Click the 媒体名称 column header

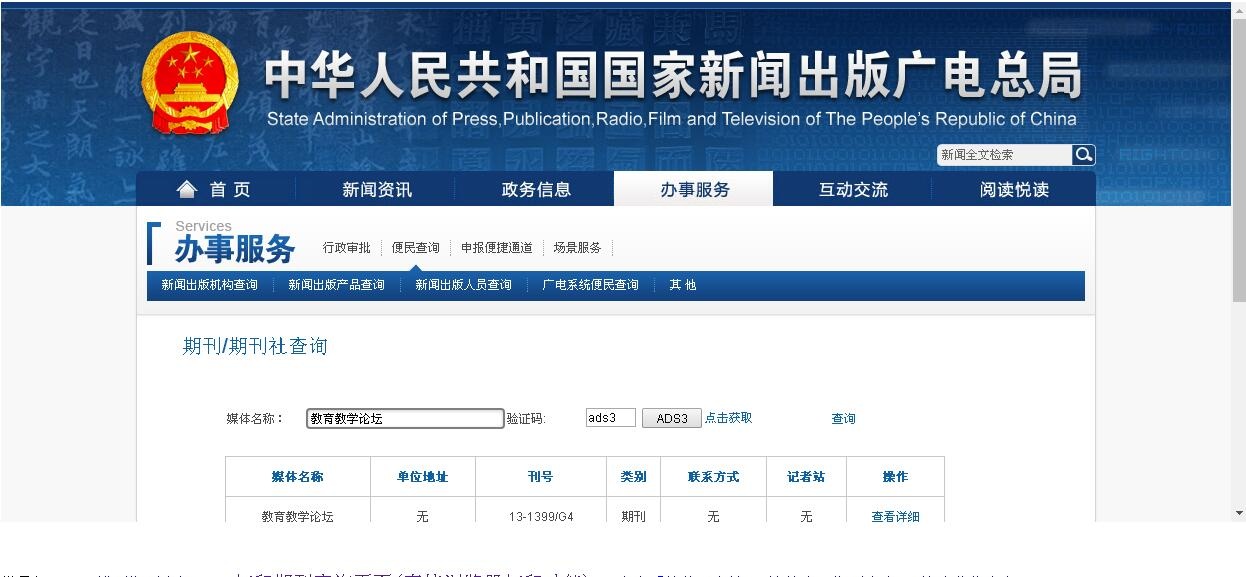coord(298,477)
